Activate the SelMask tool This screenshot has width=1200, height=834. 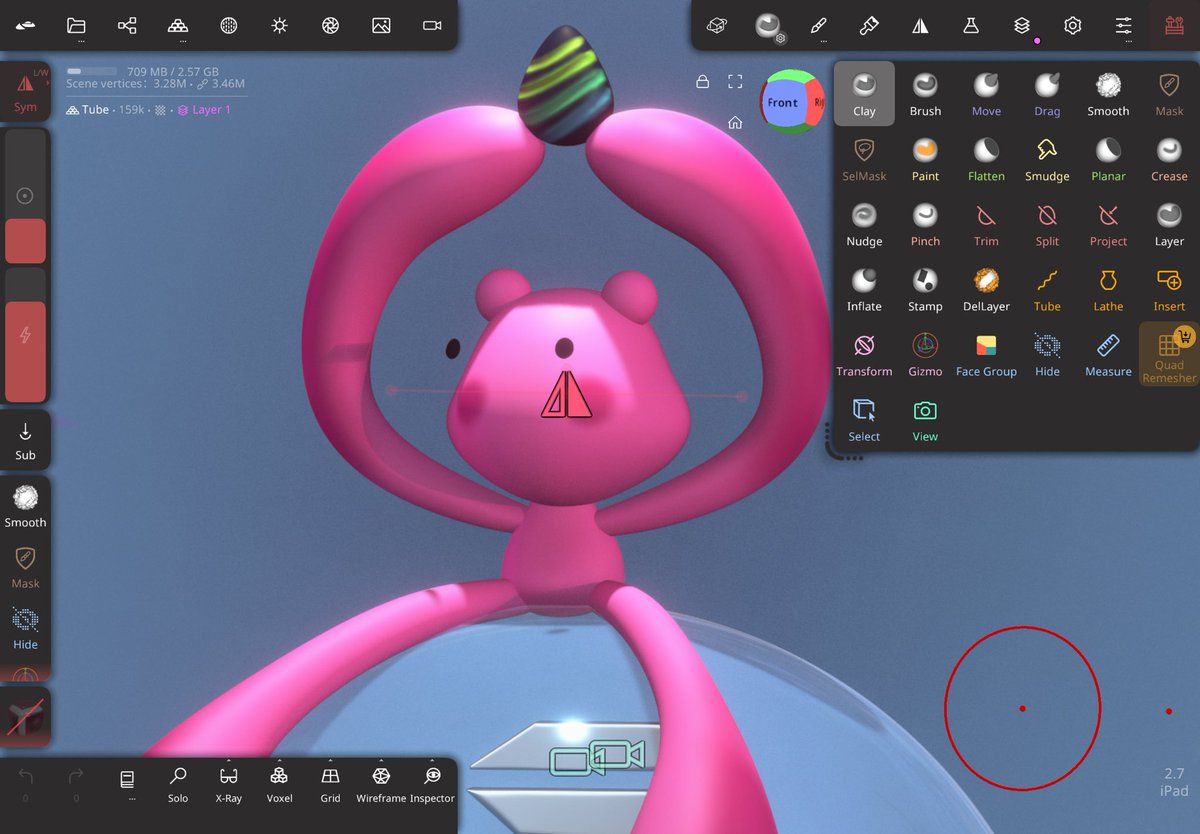(864, 159)
